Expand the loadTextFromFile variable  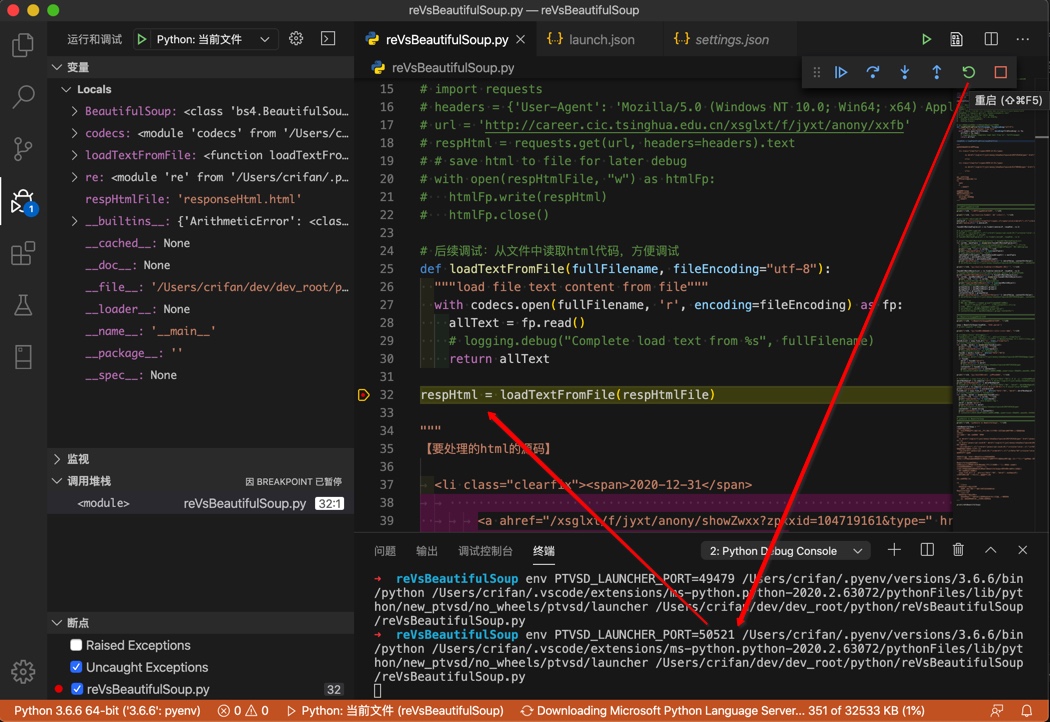click(x=74, y=155)
